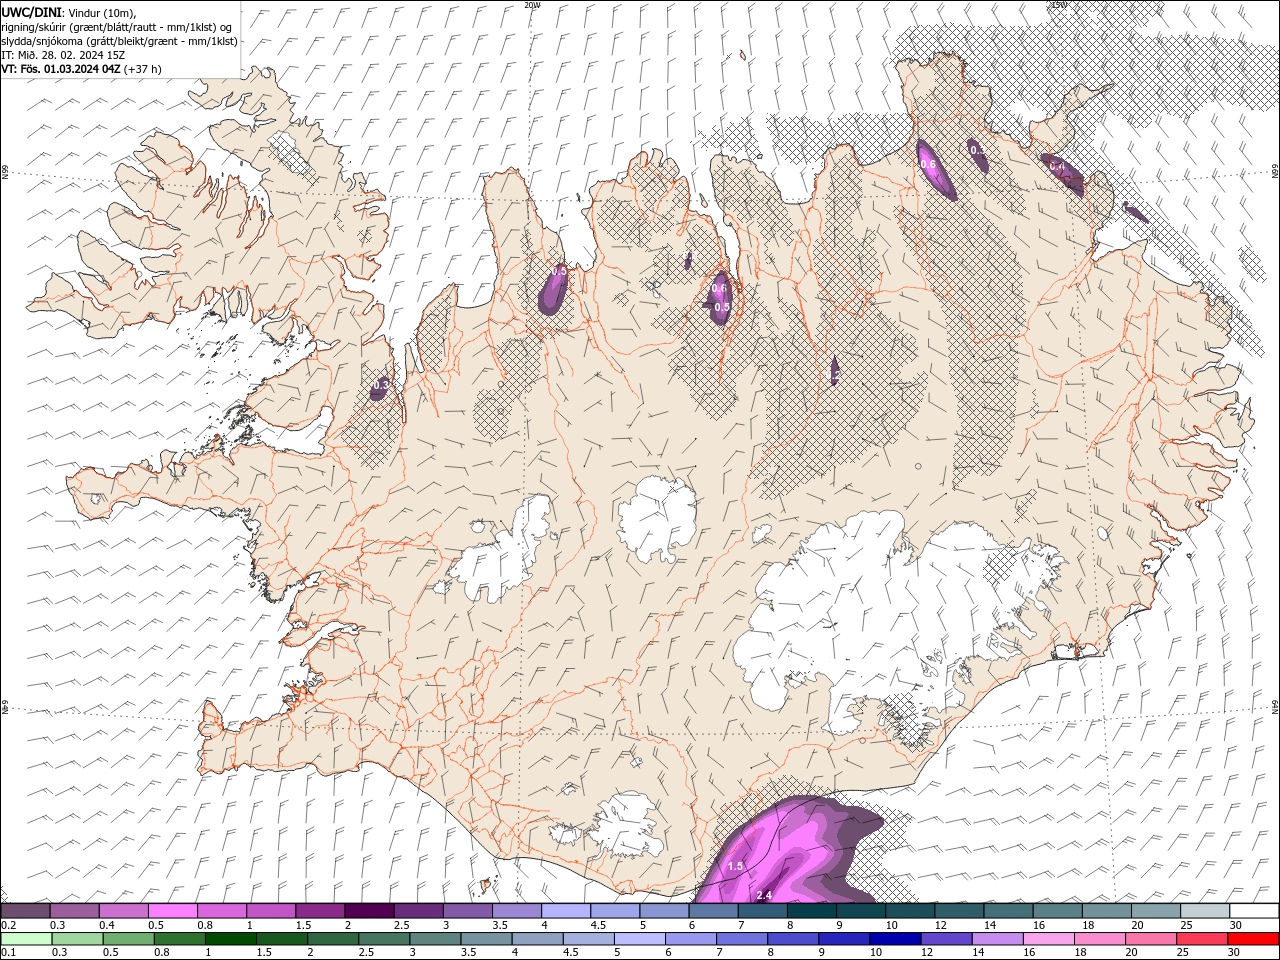1280x960 pixels.
Task: Pick the 14 light purple swatch in the lower legend row
Action: coord(999,939)
